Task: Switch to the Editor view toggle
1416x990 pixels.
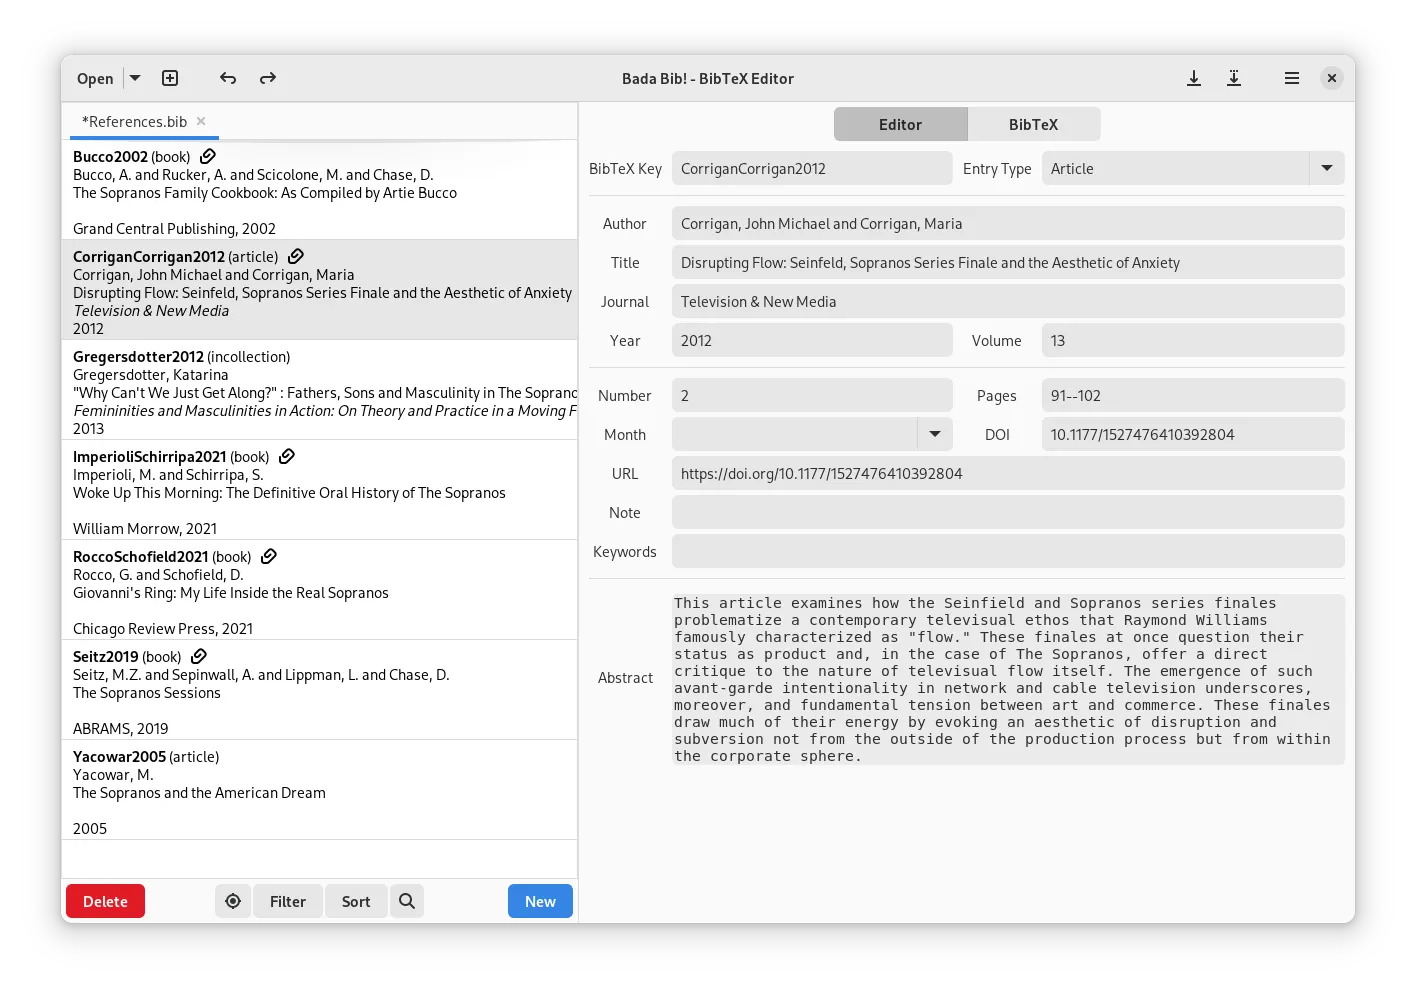Action: pyautogui.click(x=900, y=124)
